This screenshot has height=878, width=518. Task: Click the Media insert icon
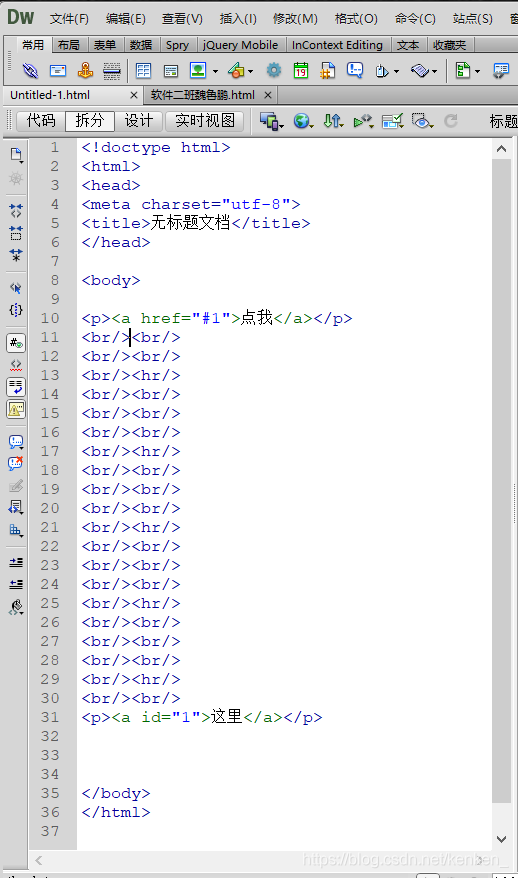(236, 71)
